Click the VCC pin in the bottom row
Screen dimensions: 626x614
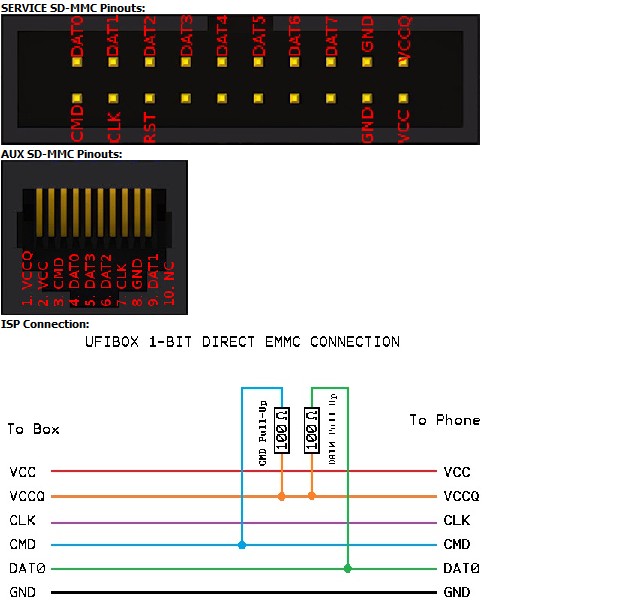point(404,98)
